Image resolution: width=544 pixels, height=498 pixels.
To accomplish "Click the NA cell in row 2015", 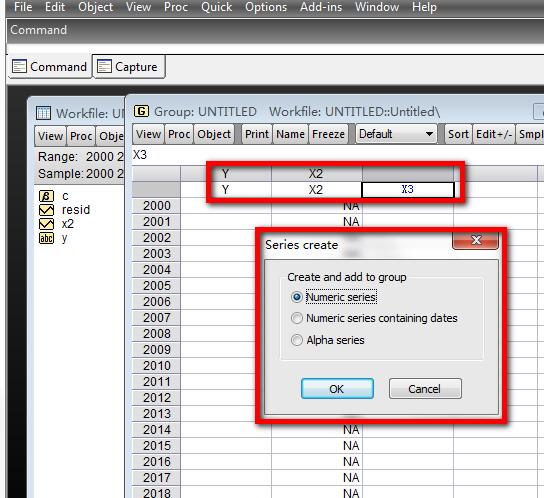I will tap(316, 446).
